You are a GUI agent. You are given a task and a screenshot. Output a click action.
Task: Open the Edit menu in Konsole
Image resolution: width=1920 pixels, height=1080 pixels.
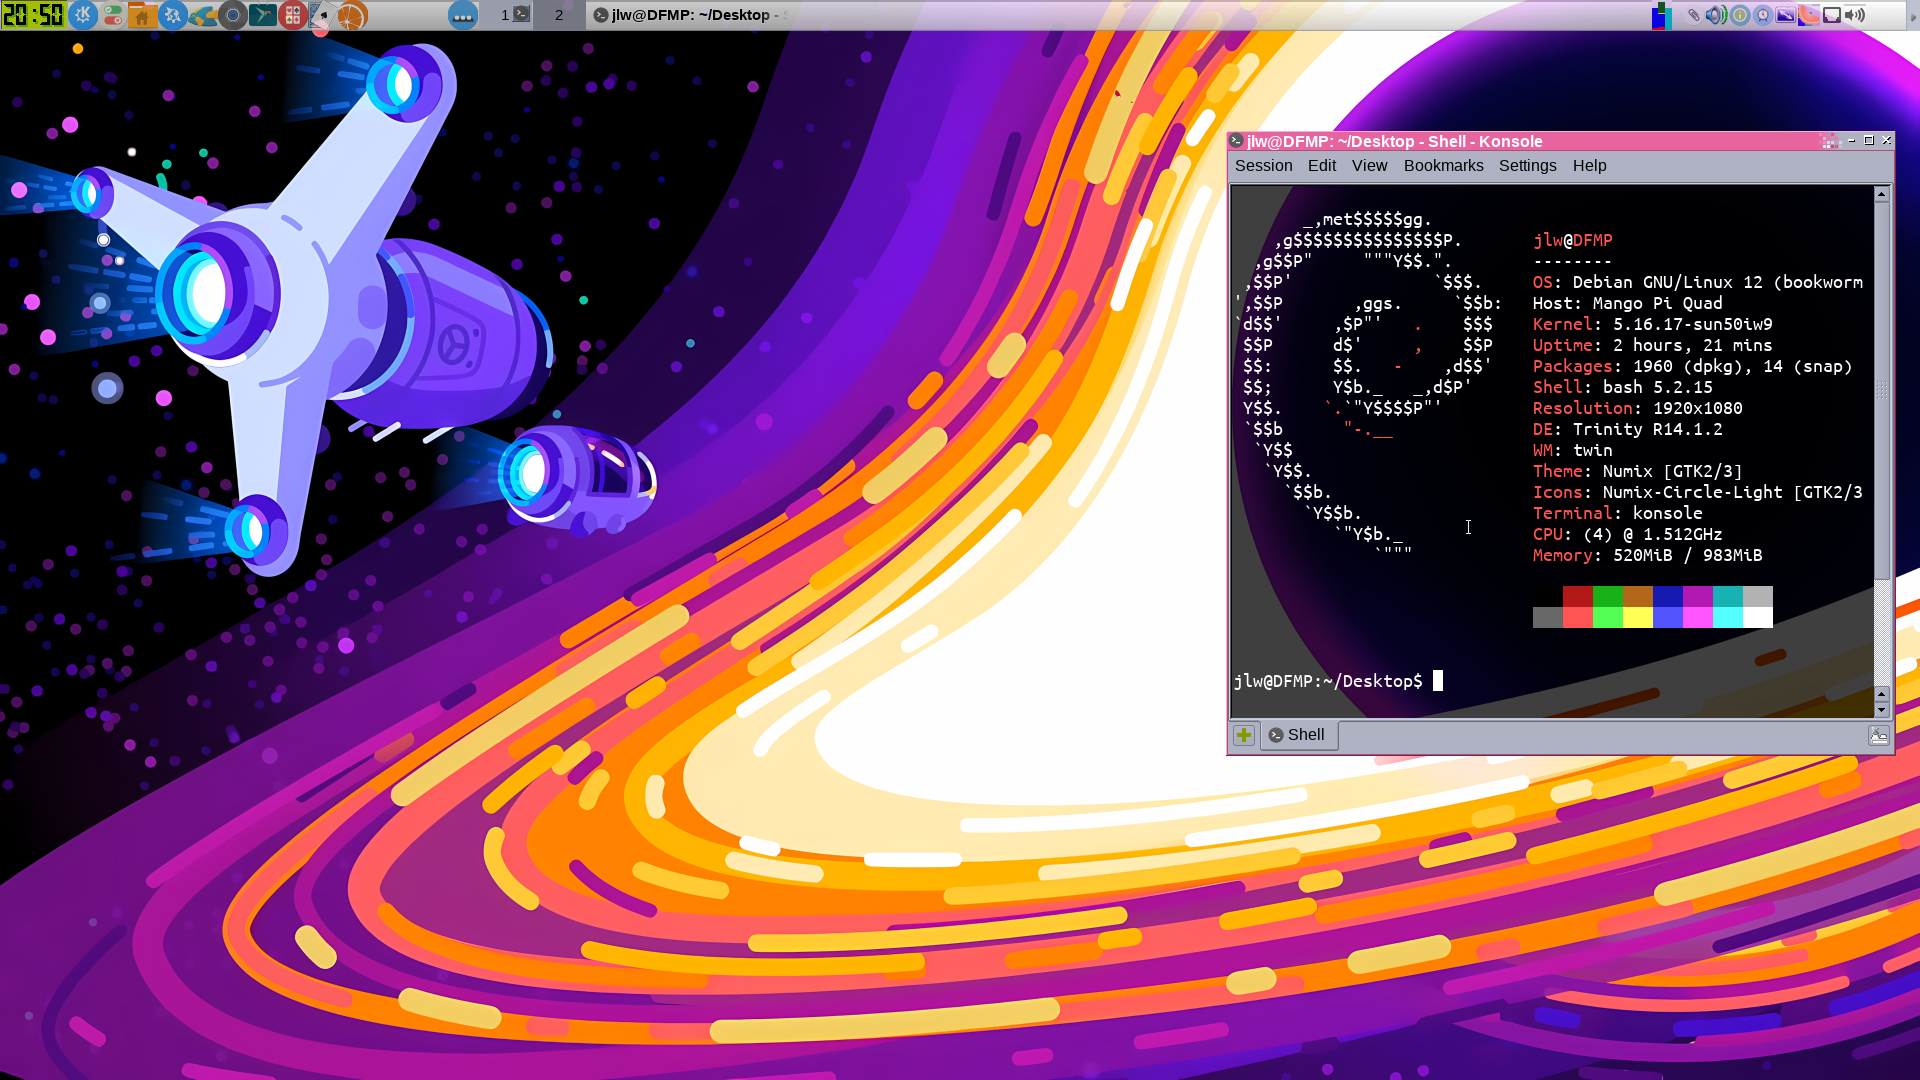1321,166
